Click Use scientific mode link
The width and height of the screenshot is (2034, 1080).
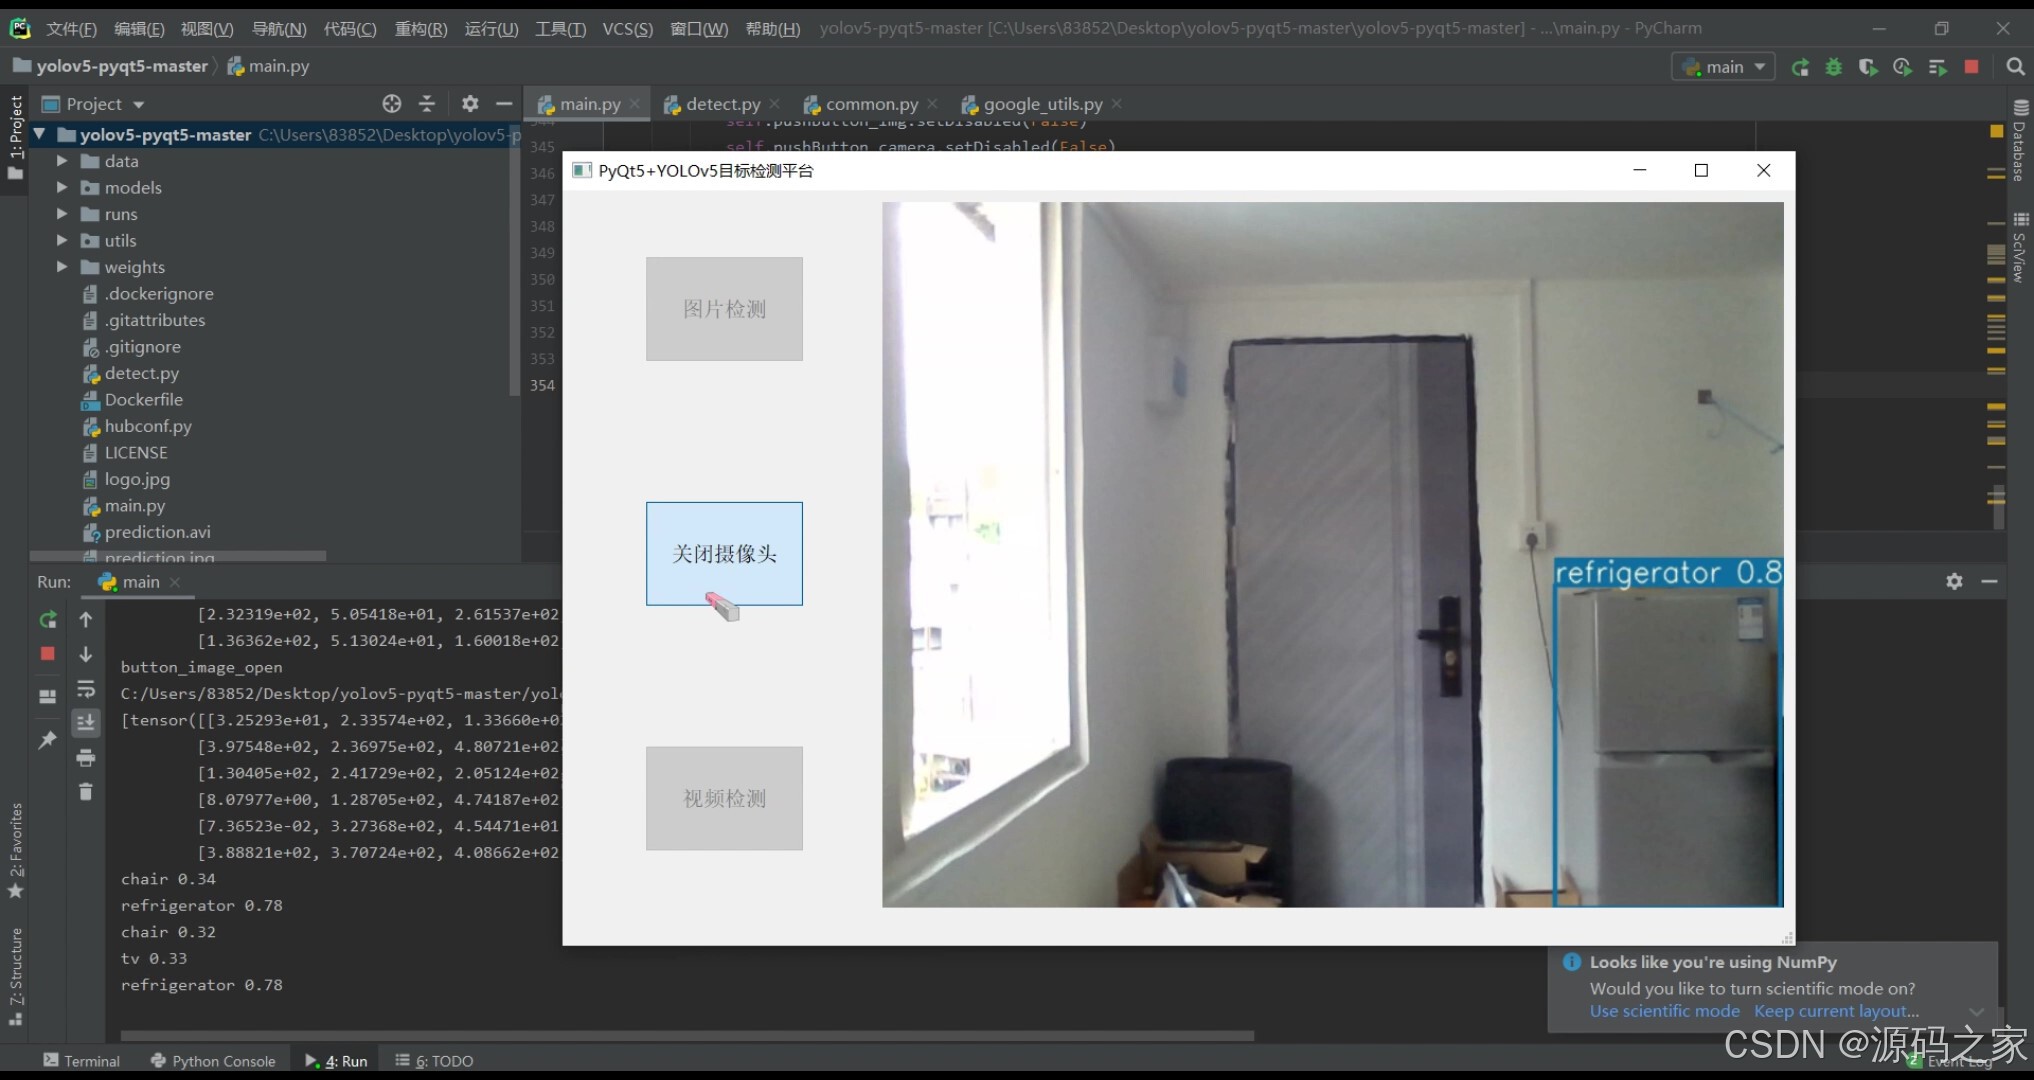pyautogui.click(x=1664, y=1011)
